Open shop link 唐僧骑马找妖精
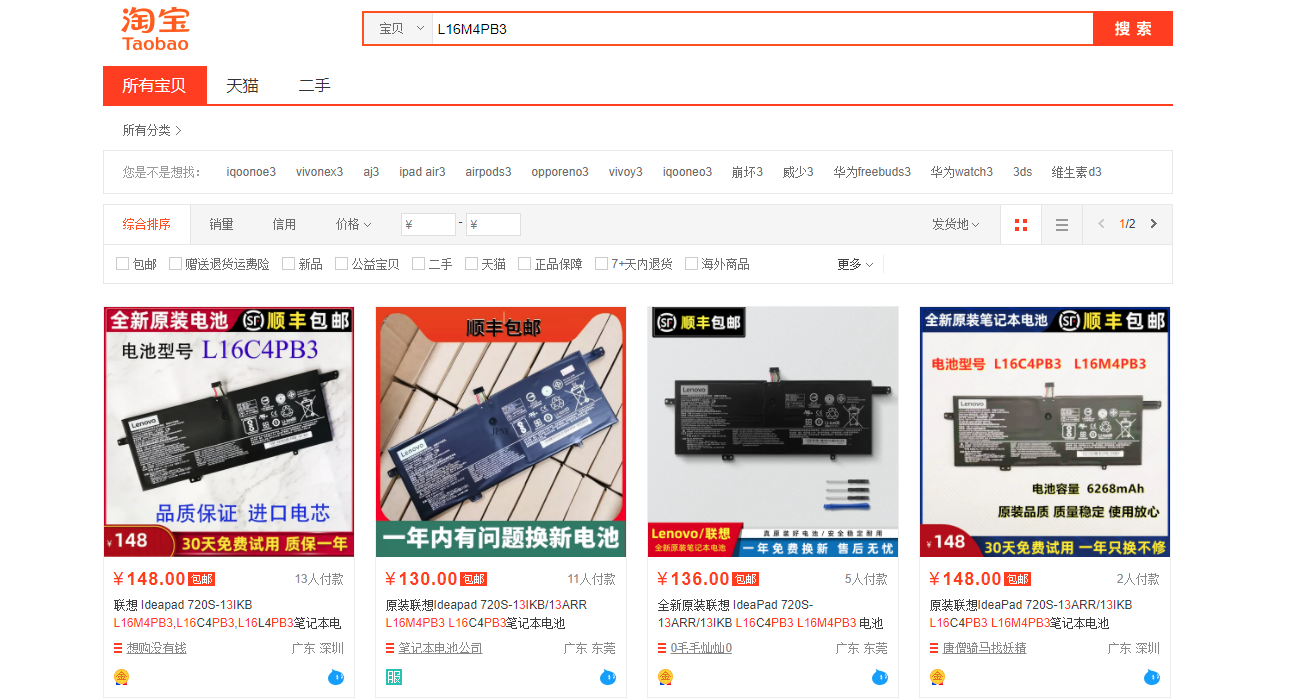Screen dimensions: 1300x700 tap(985, 648)
